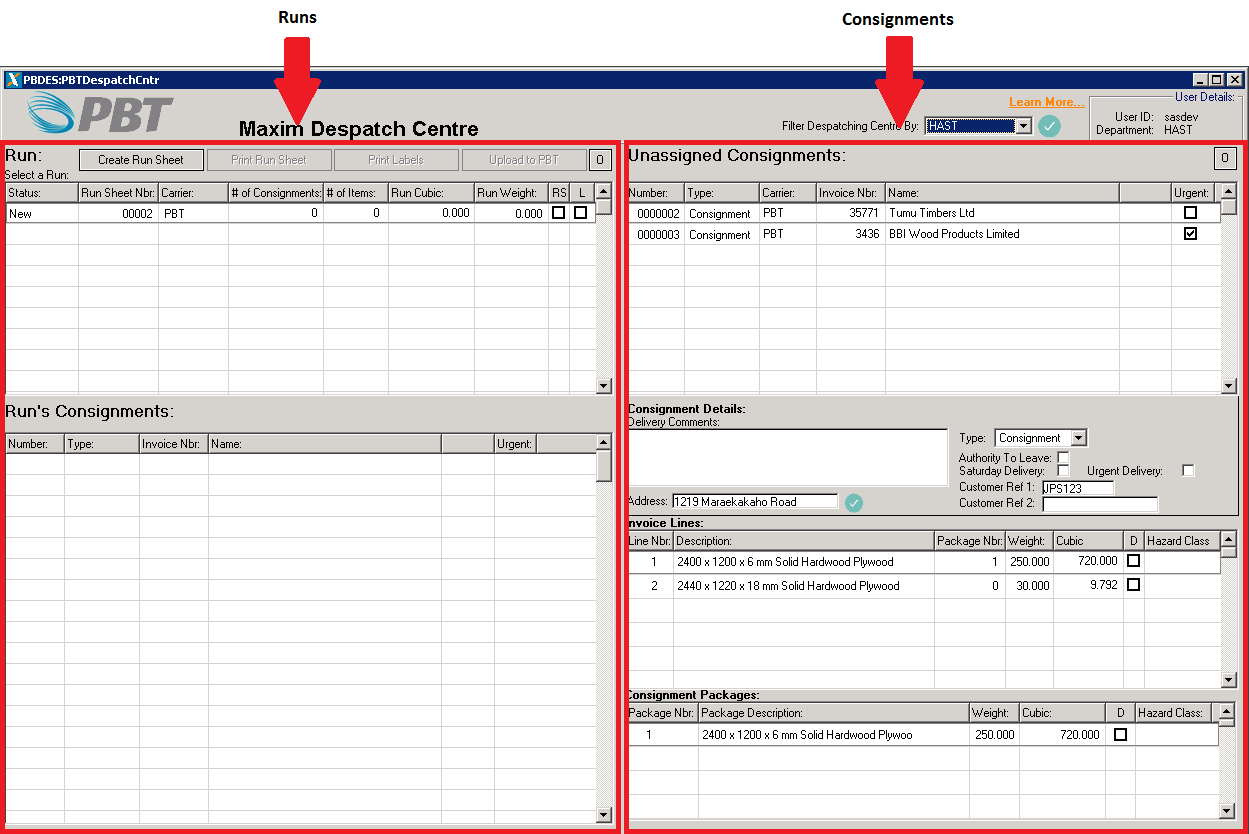Click the Run's Consignments scrollbar down arrow

pyautogui.click(x=603, y=815)
